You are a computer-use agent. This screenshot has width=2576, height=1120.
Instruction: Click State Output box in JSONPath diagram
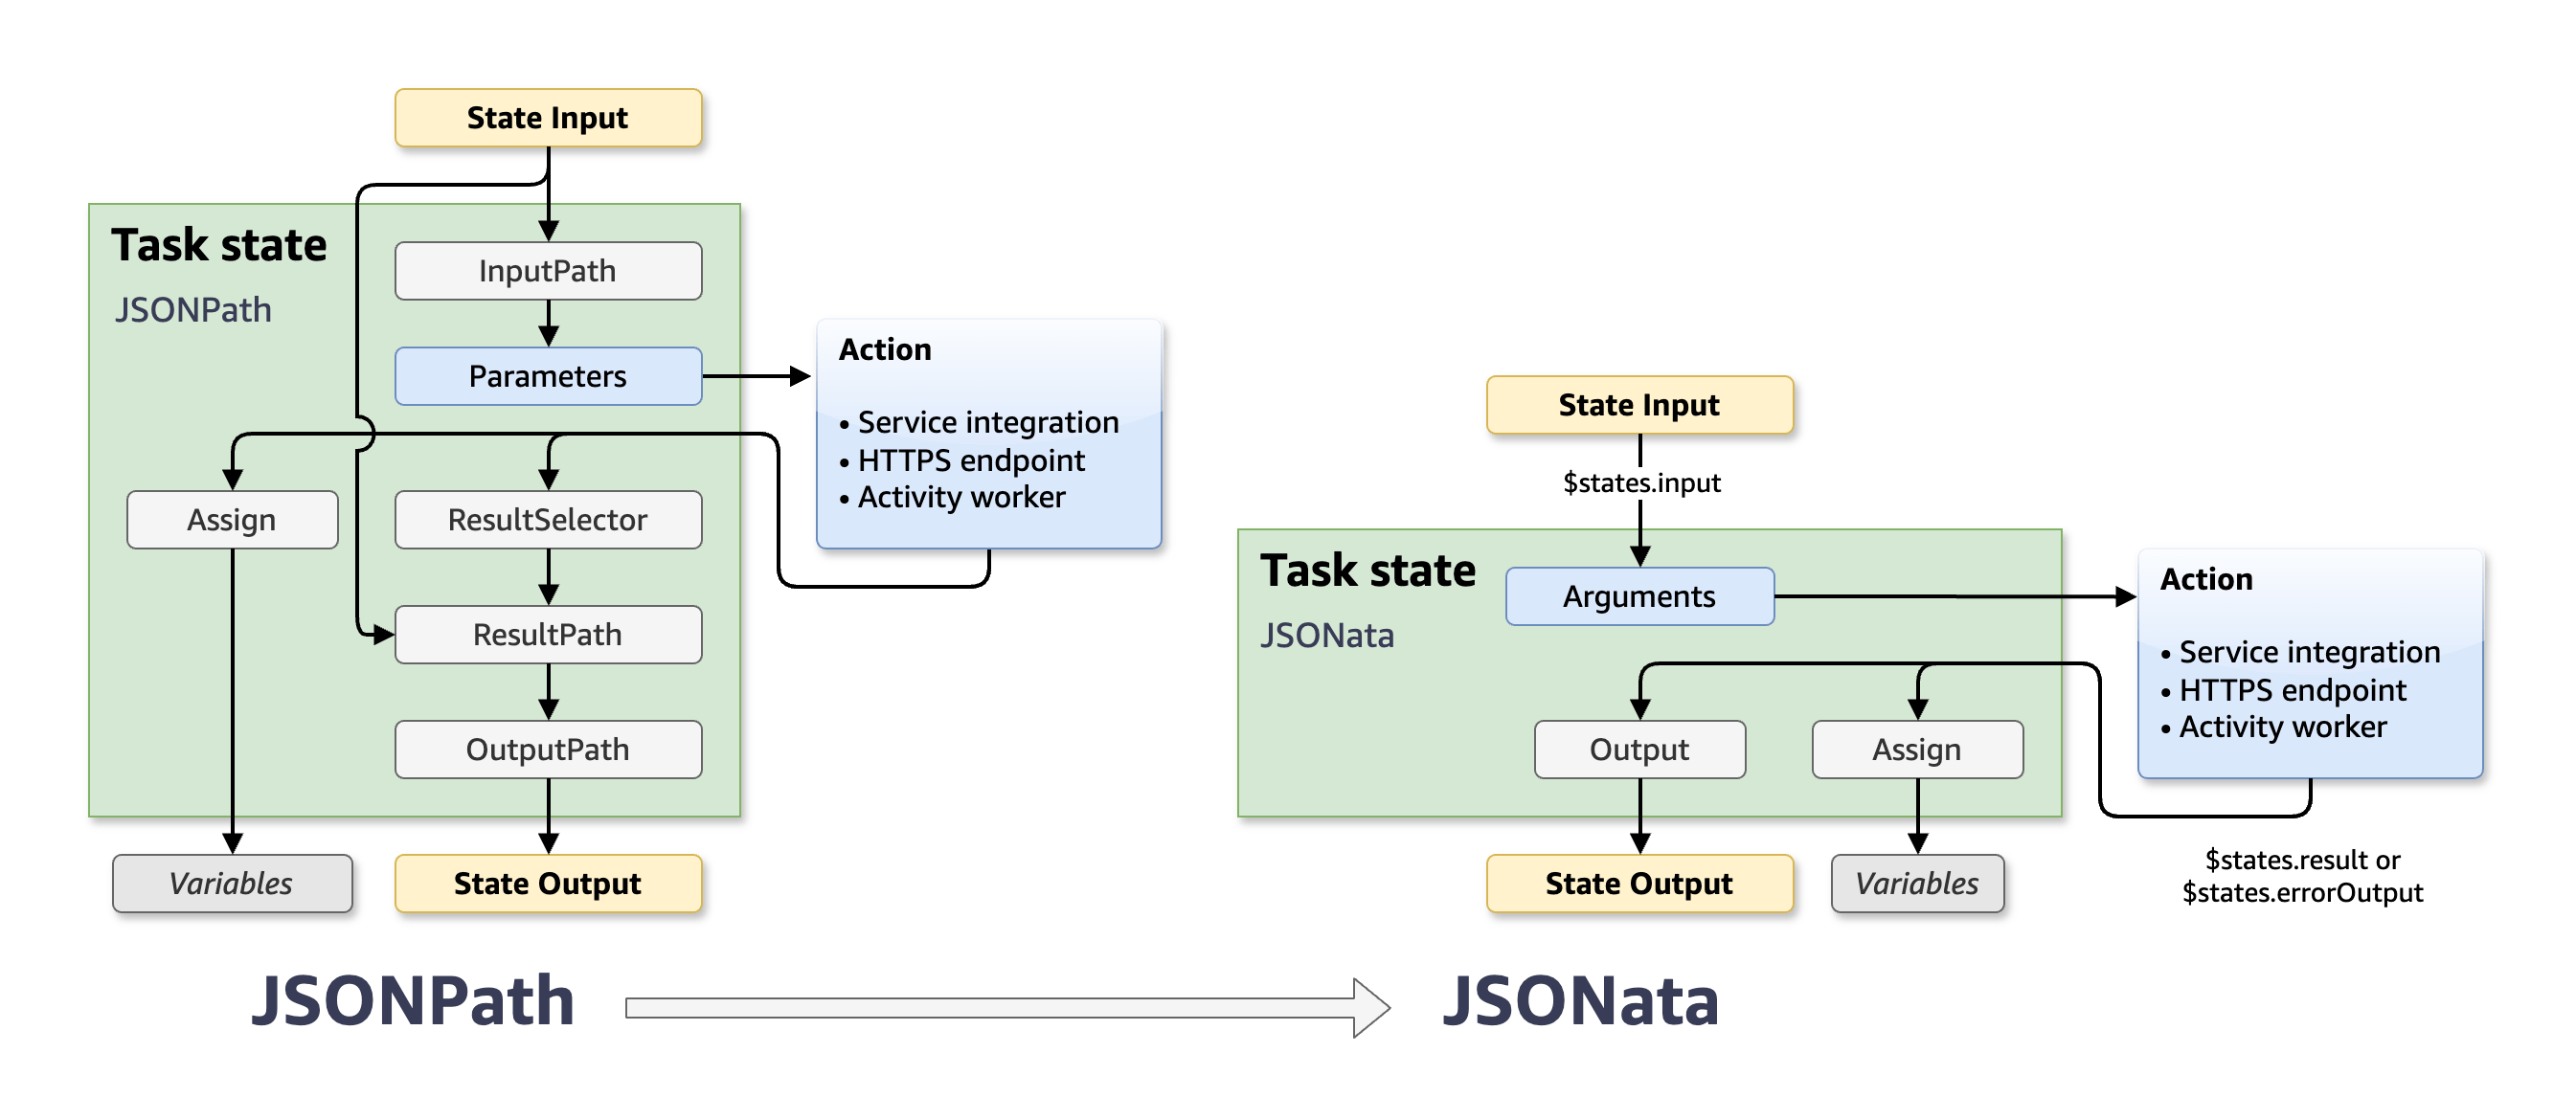pos(548,884)
